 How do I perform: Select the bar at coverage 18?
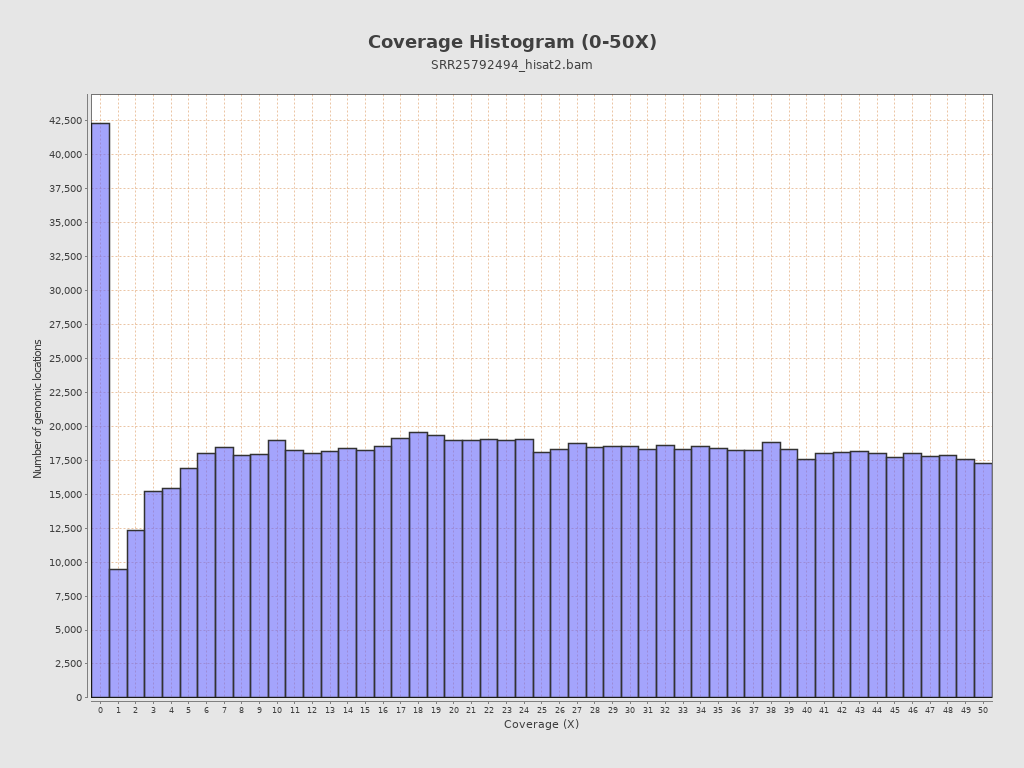click(418, 565)
